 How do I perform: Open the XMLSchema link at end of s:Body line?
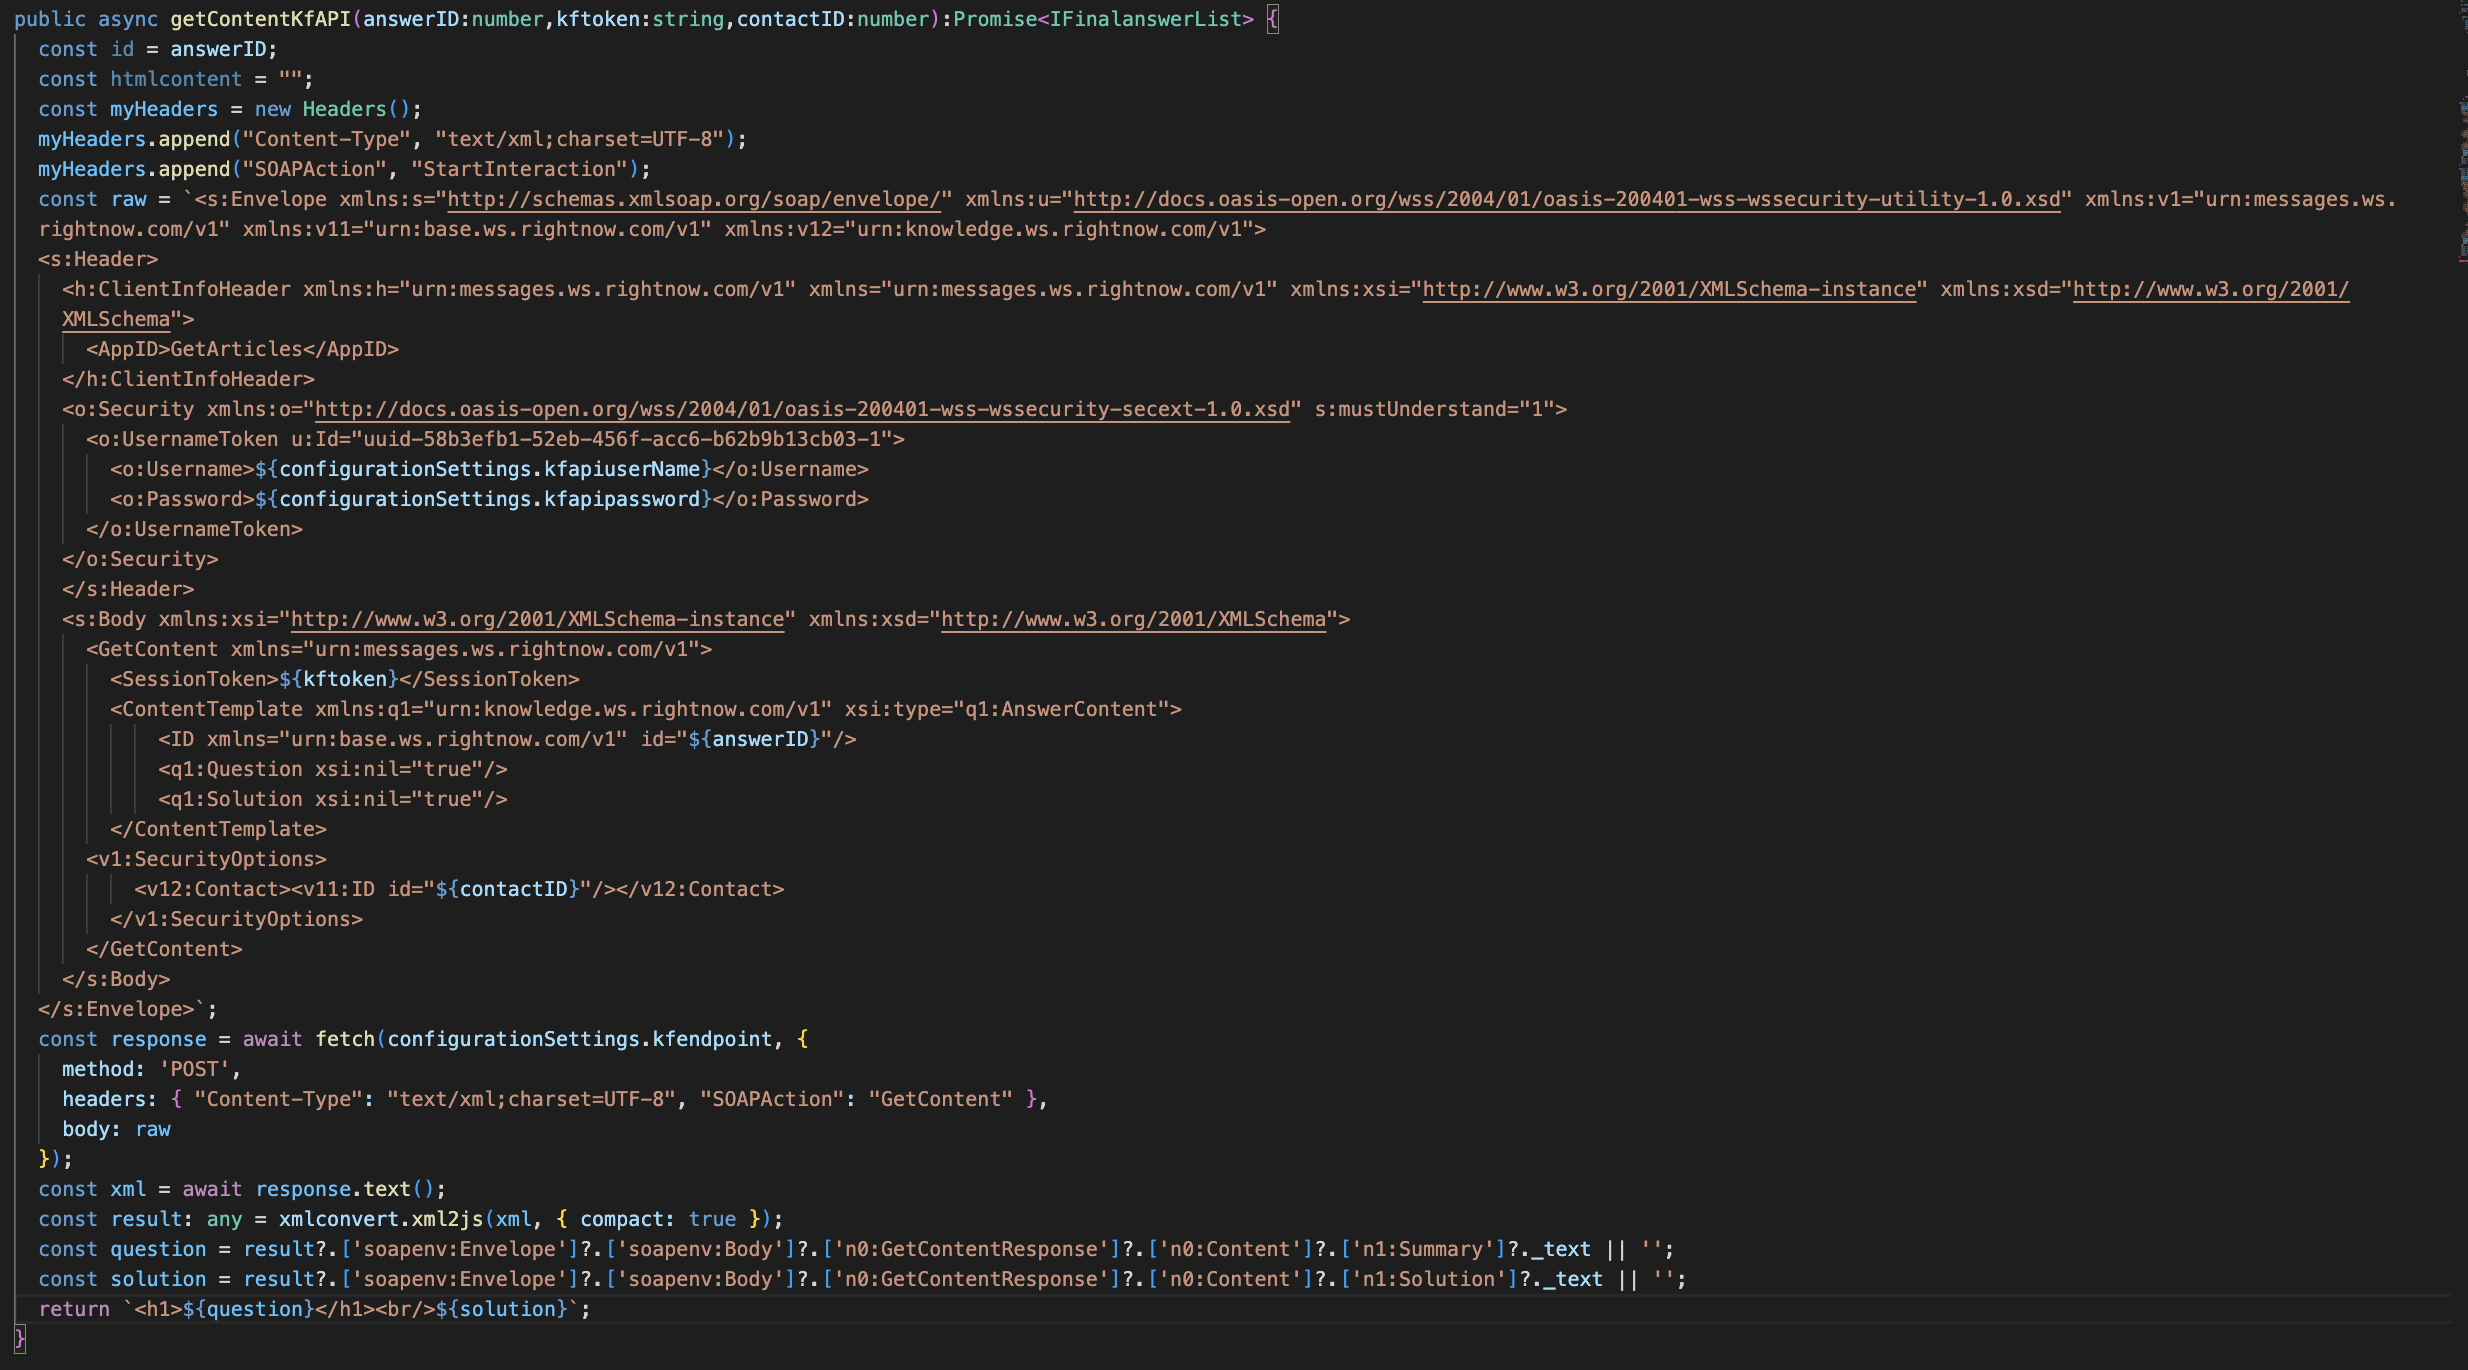pyautogui.click(x=1133, y=619)
